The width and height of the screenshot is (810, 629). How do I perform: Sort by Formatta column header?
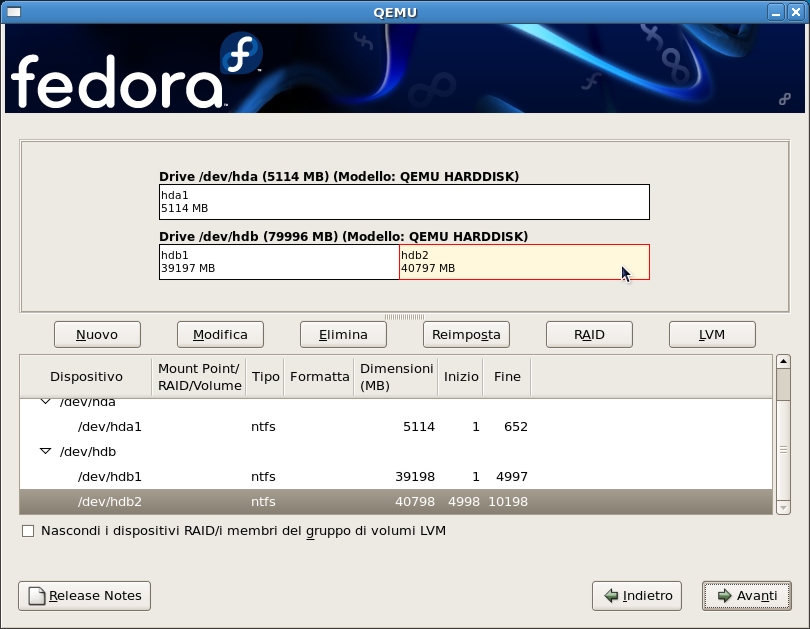click(x=319, y=376)
